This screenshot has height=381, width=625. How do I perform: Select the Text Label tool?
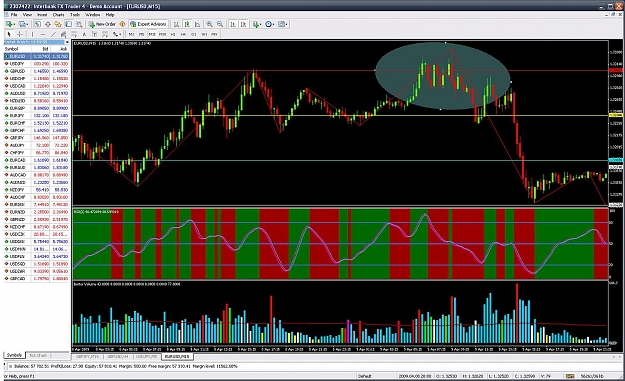coord(94,34)
